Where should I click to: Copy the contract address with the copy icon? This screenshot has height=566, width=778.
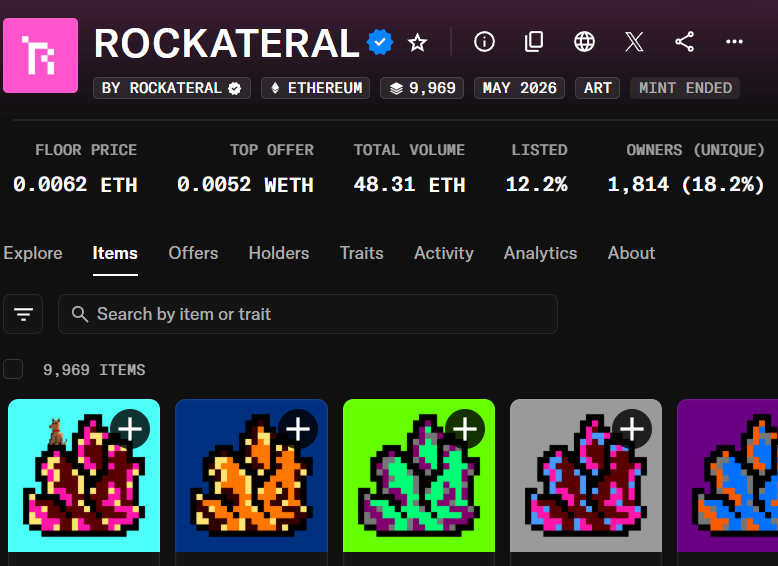click(x=534, y=42)
